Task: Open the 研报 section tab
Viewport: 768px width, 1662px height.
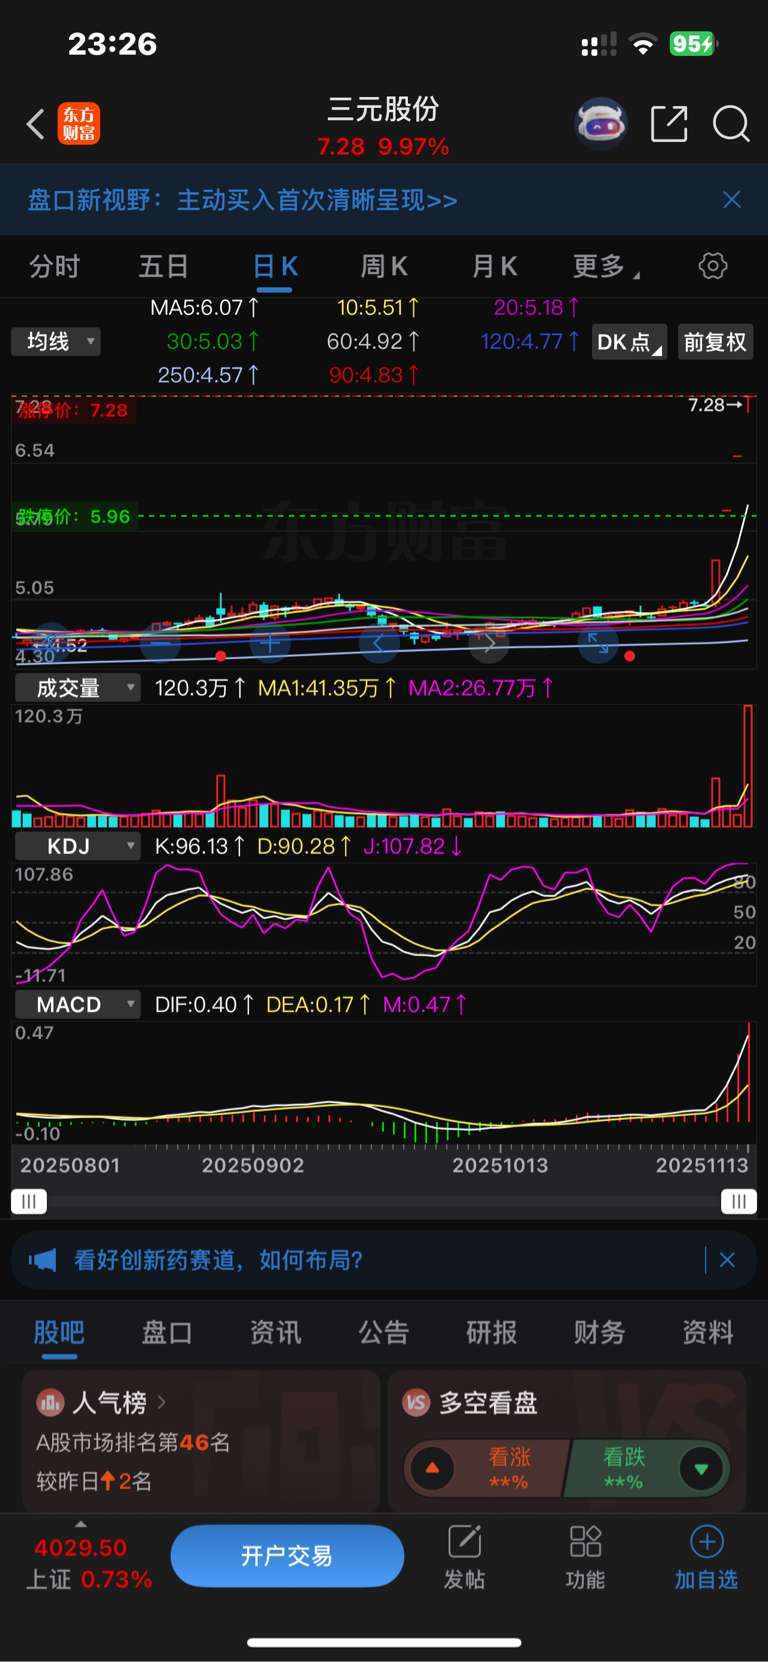Action: [x=492, y=1332]
